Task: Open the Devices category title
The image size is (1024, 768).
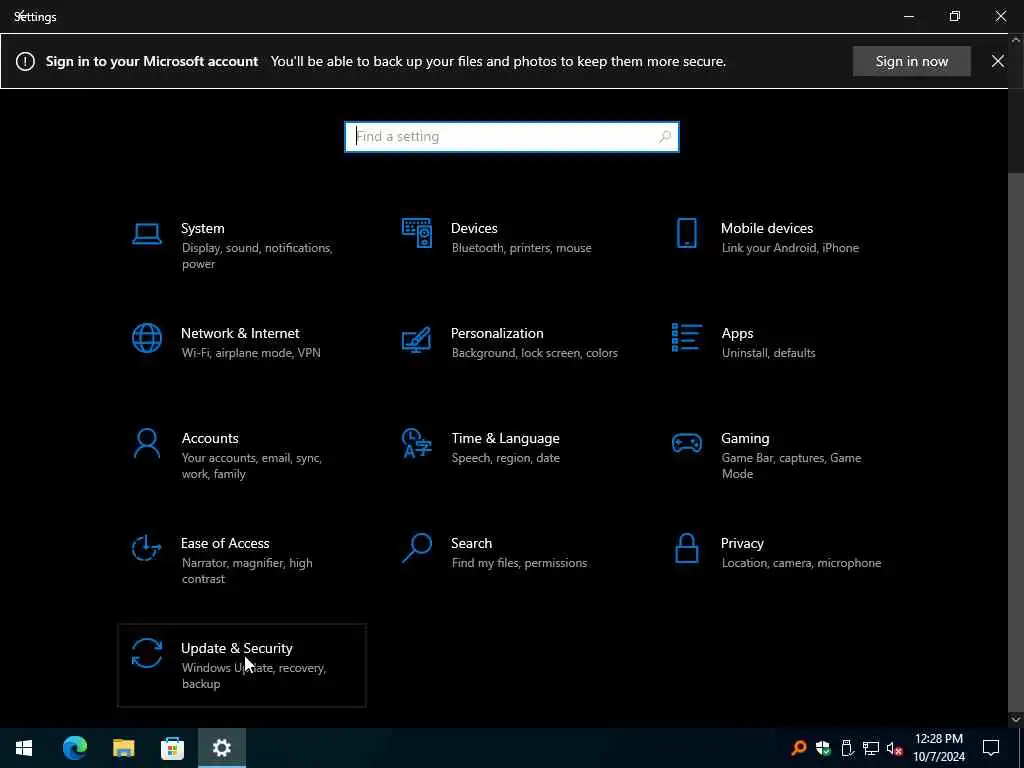Action: [x=474, y=228]
